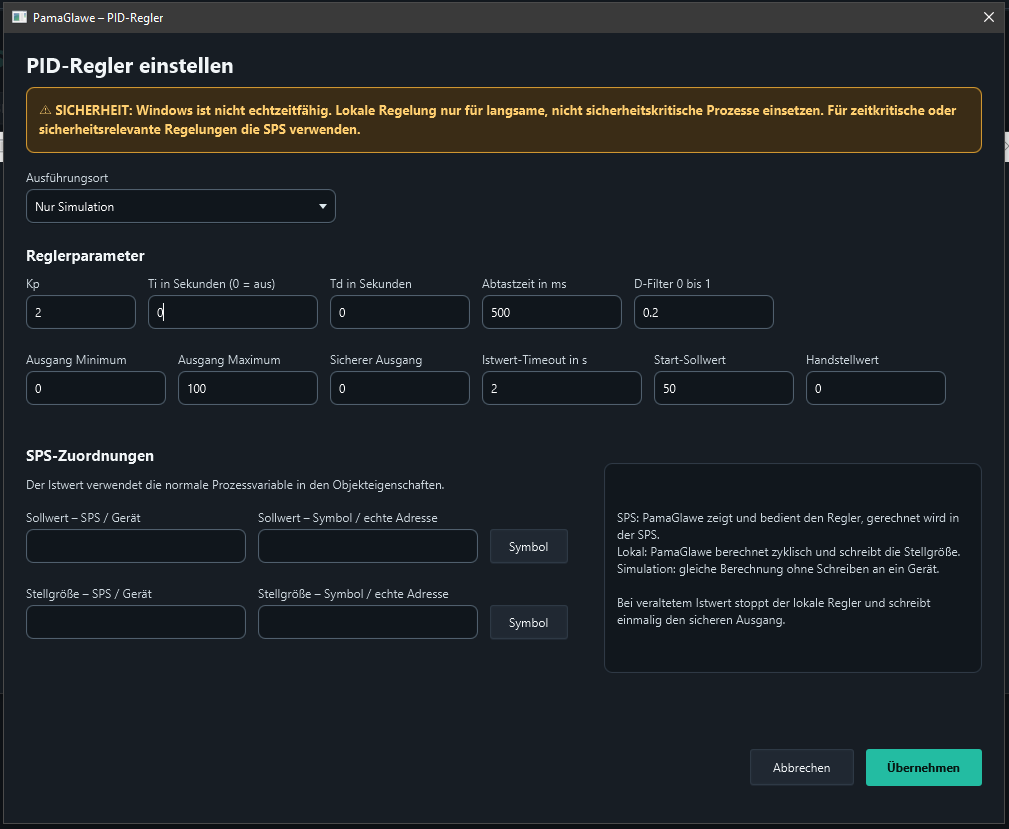Screen dimensions: 1009x829
Task: Click the 'Simulation: gleiche Berechnung' line
Action: pyautogui.click(x=778, y=569)
